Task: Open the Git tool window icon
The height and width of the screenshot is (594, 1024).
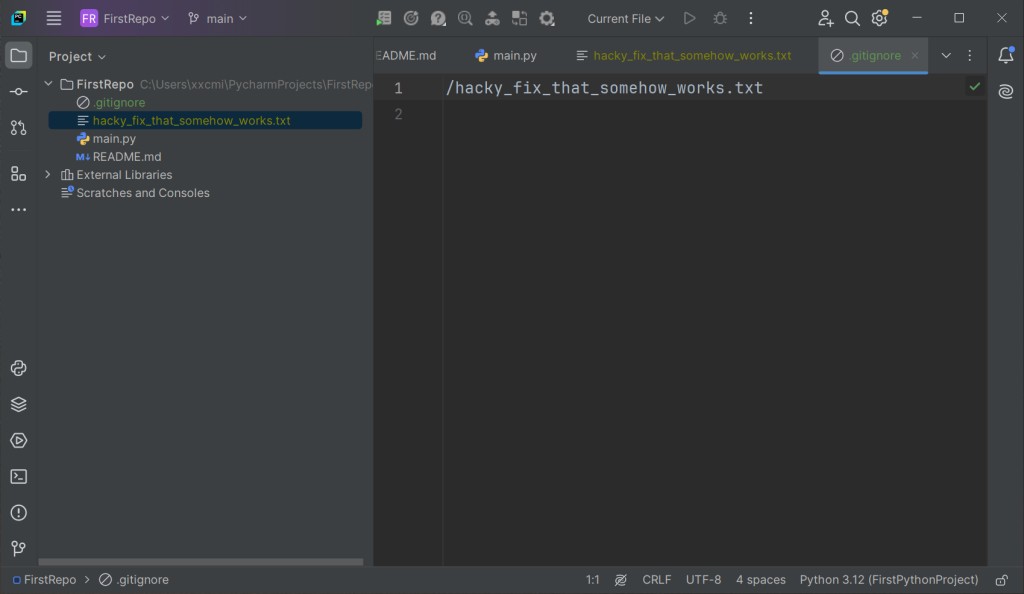Action: (18, 549)
